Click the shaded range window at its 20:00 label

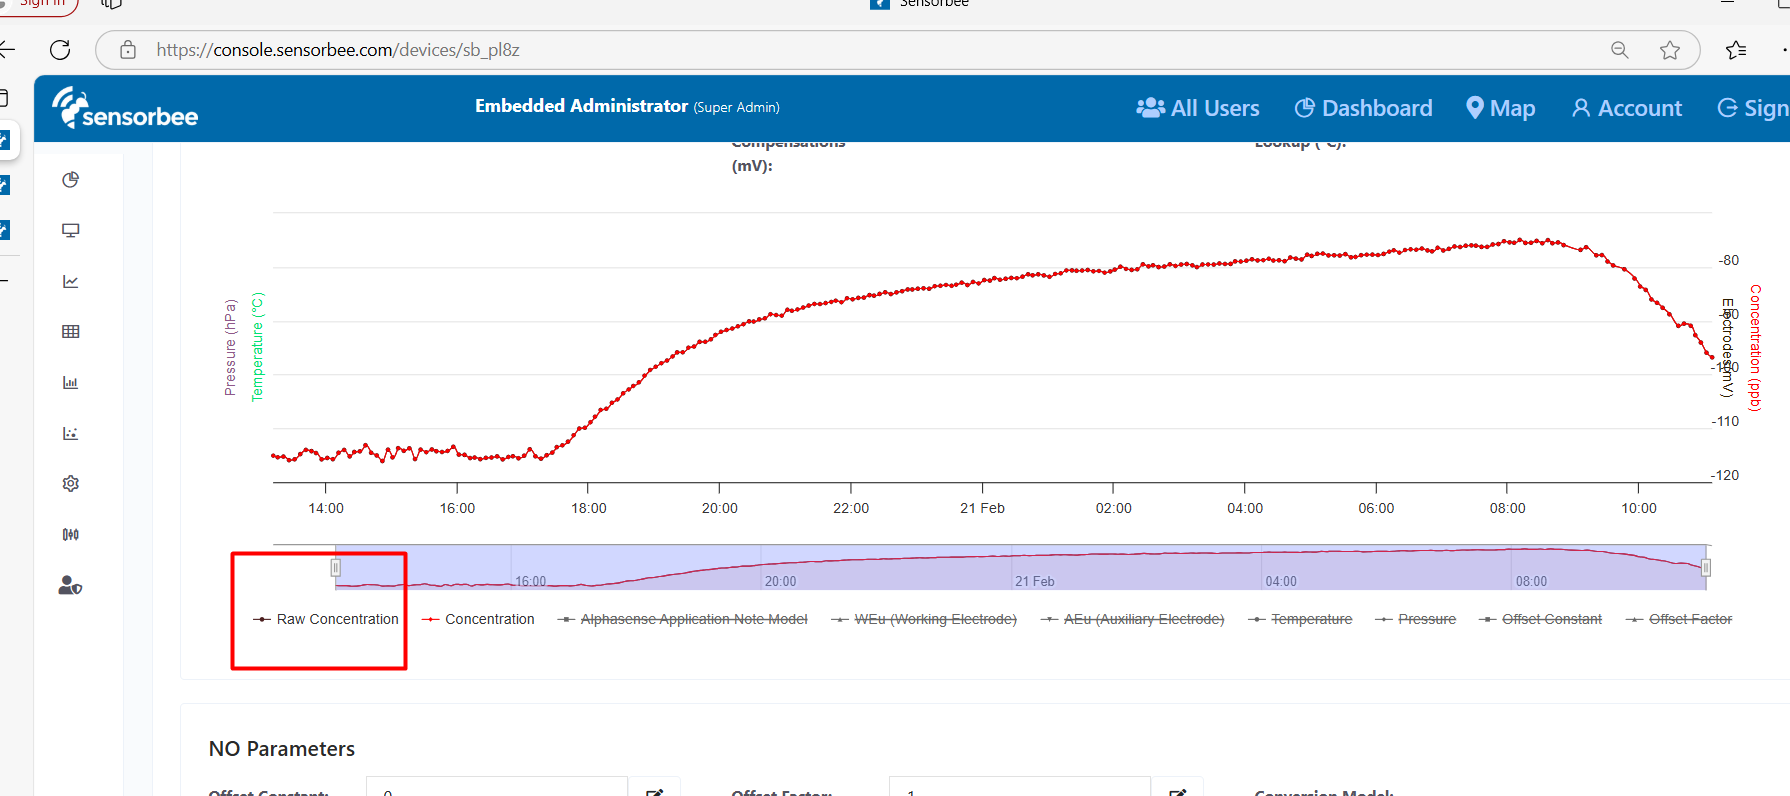(x=780, y=581)
